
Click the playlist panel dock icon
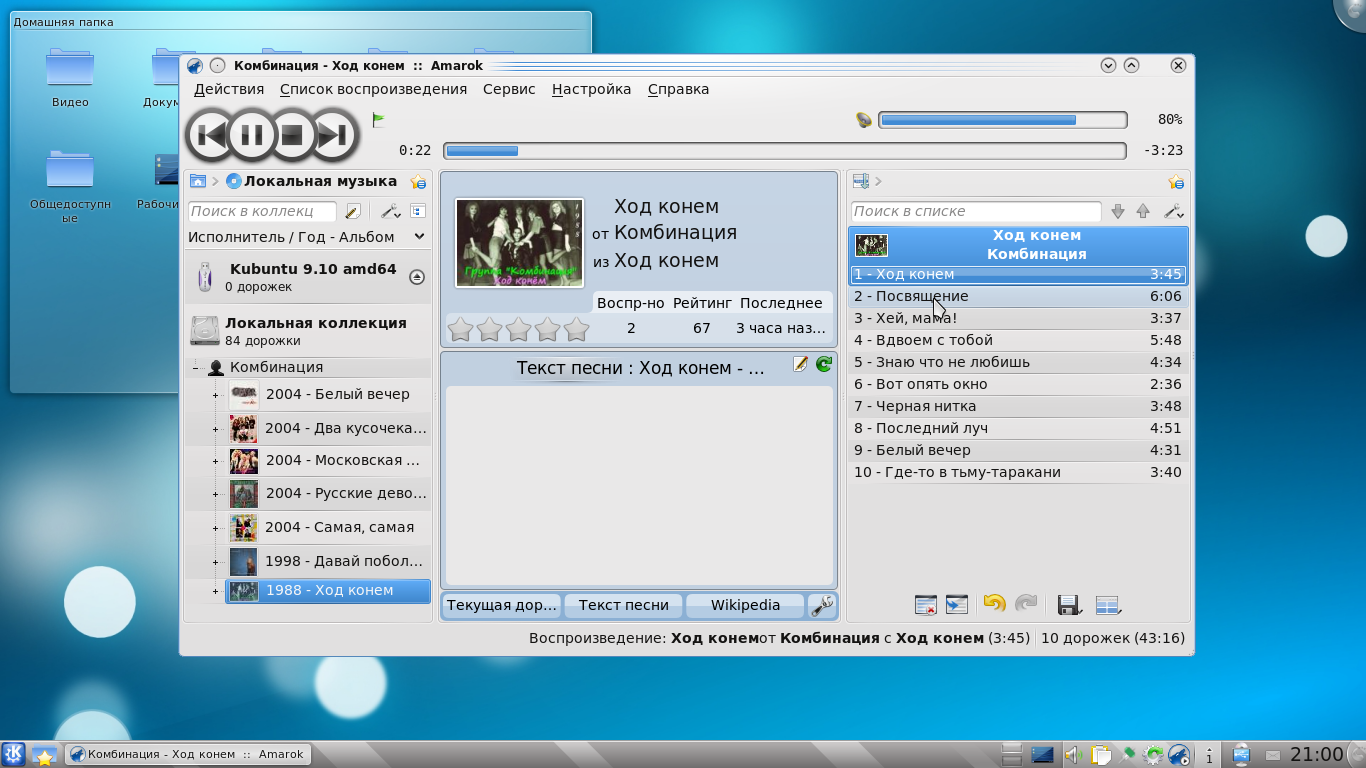pyautogui.click(x=860, y=181)
